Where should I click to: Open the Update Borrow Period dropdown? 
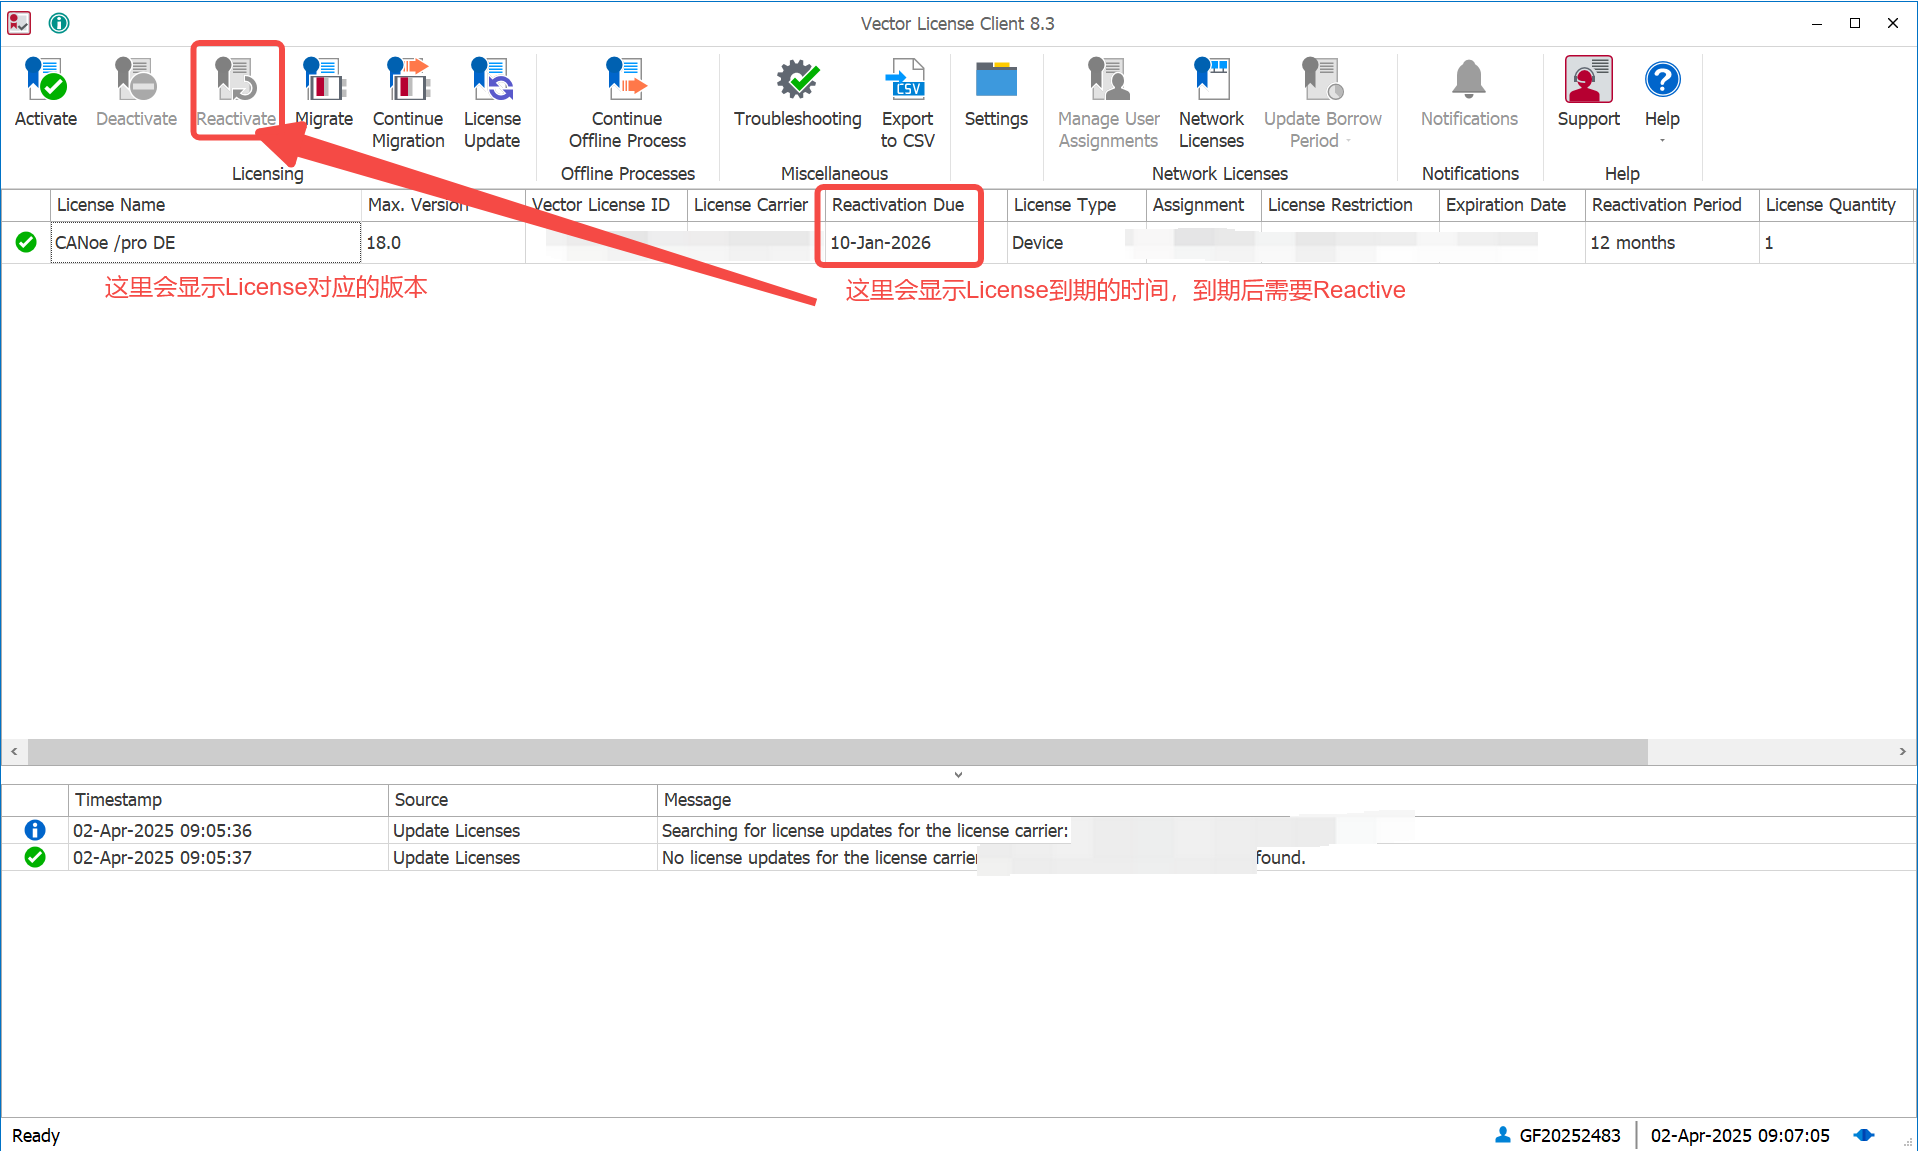(1322, 104)
